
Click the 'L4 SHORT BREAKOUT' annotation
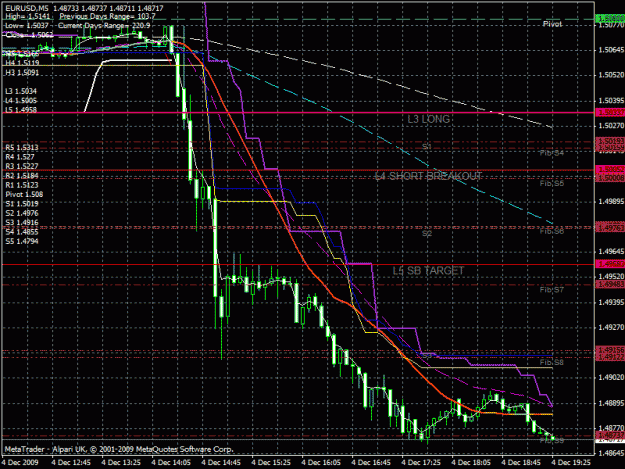[428, 176]
